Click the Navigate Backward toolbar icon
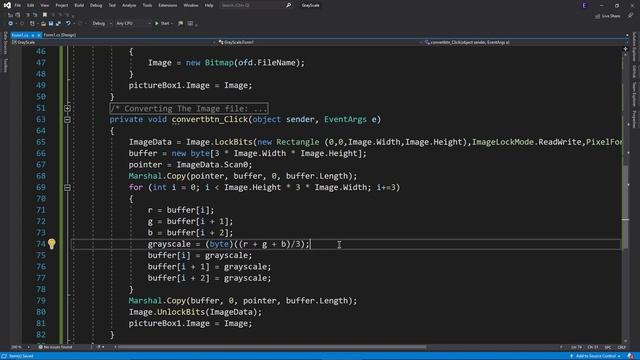The height and width of the screenshot is (360, 640). [11, 24]
